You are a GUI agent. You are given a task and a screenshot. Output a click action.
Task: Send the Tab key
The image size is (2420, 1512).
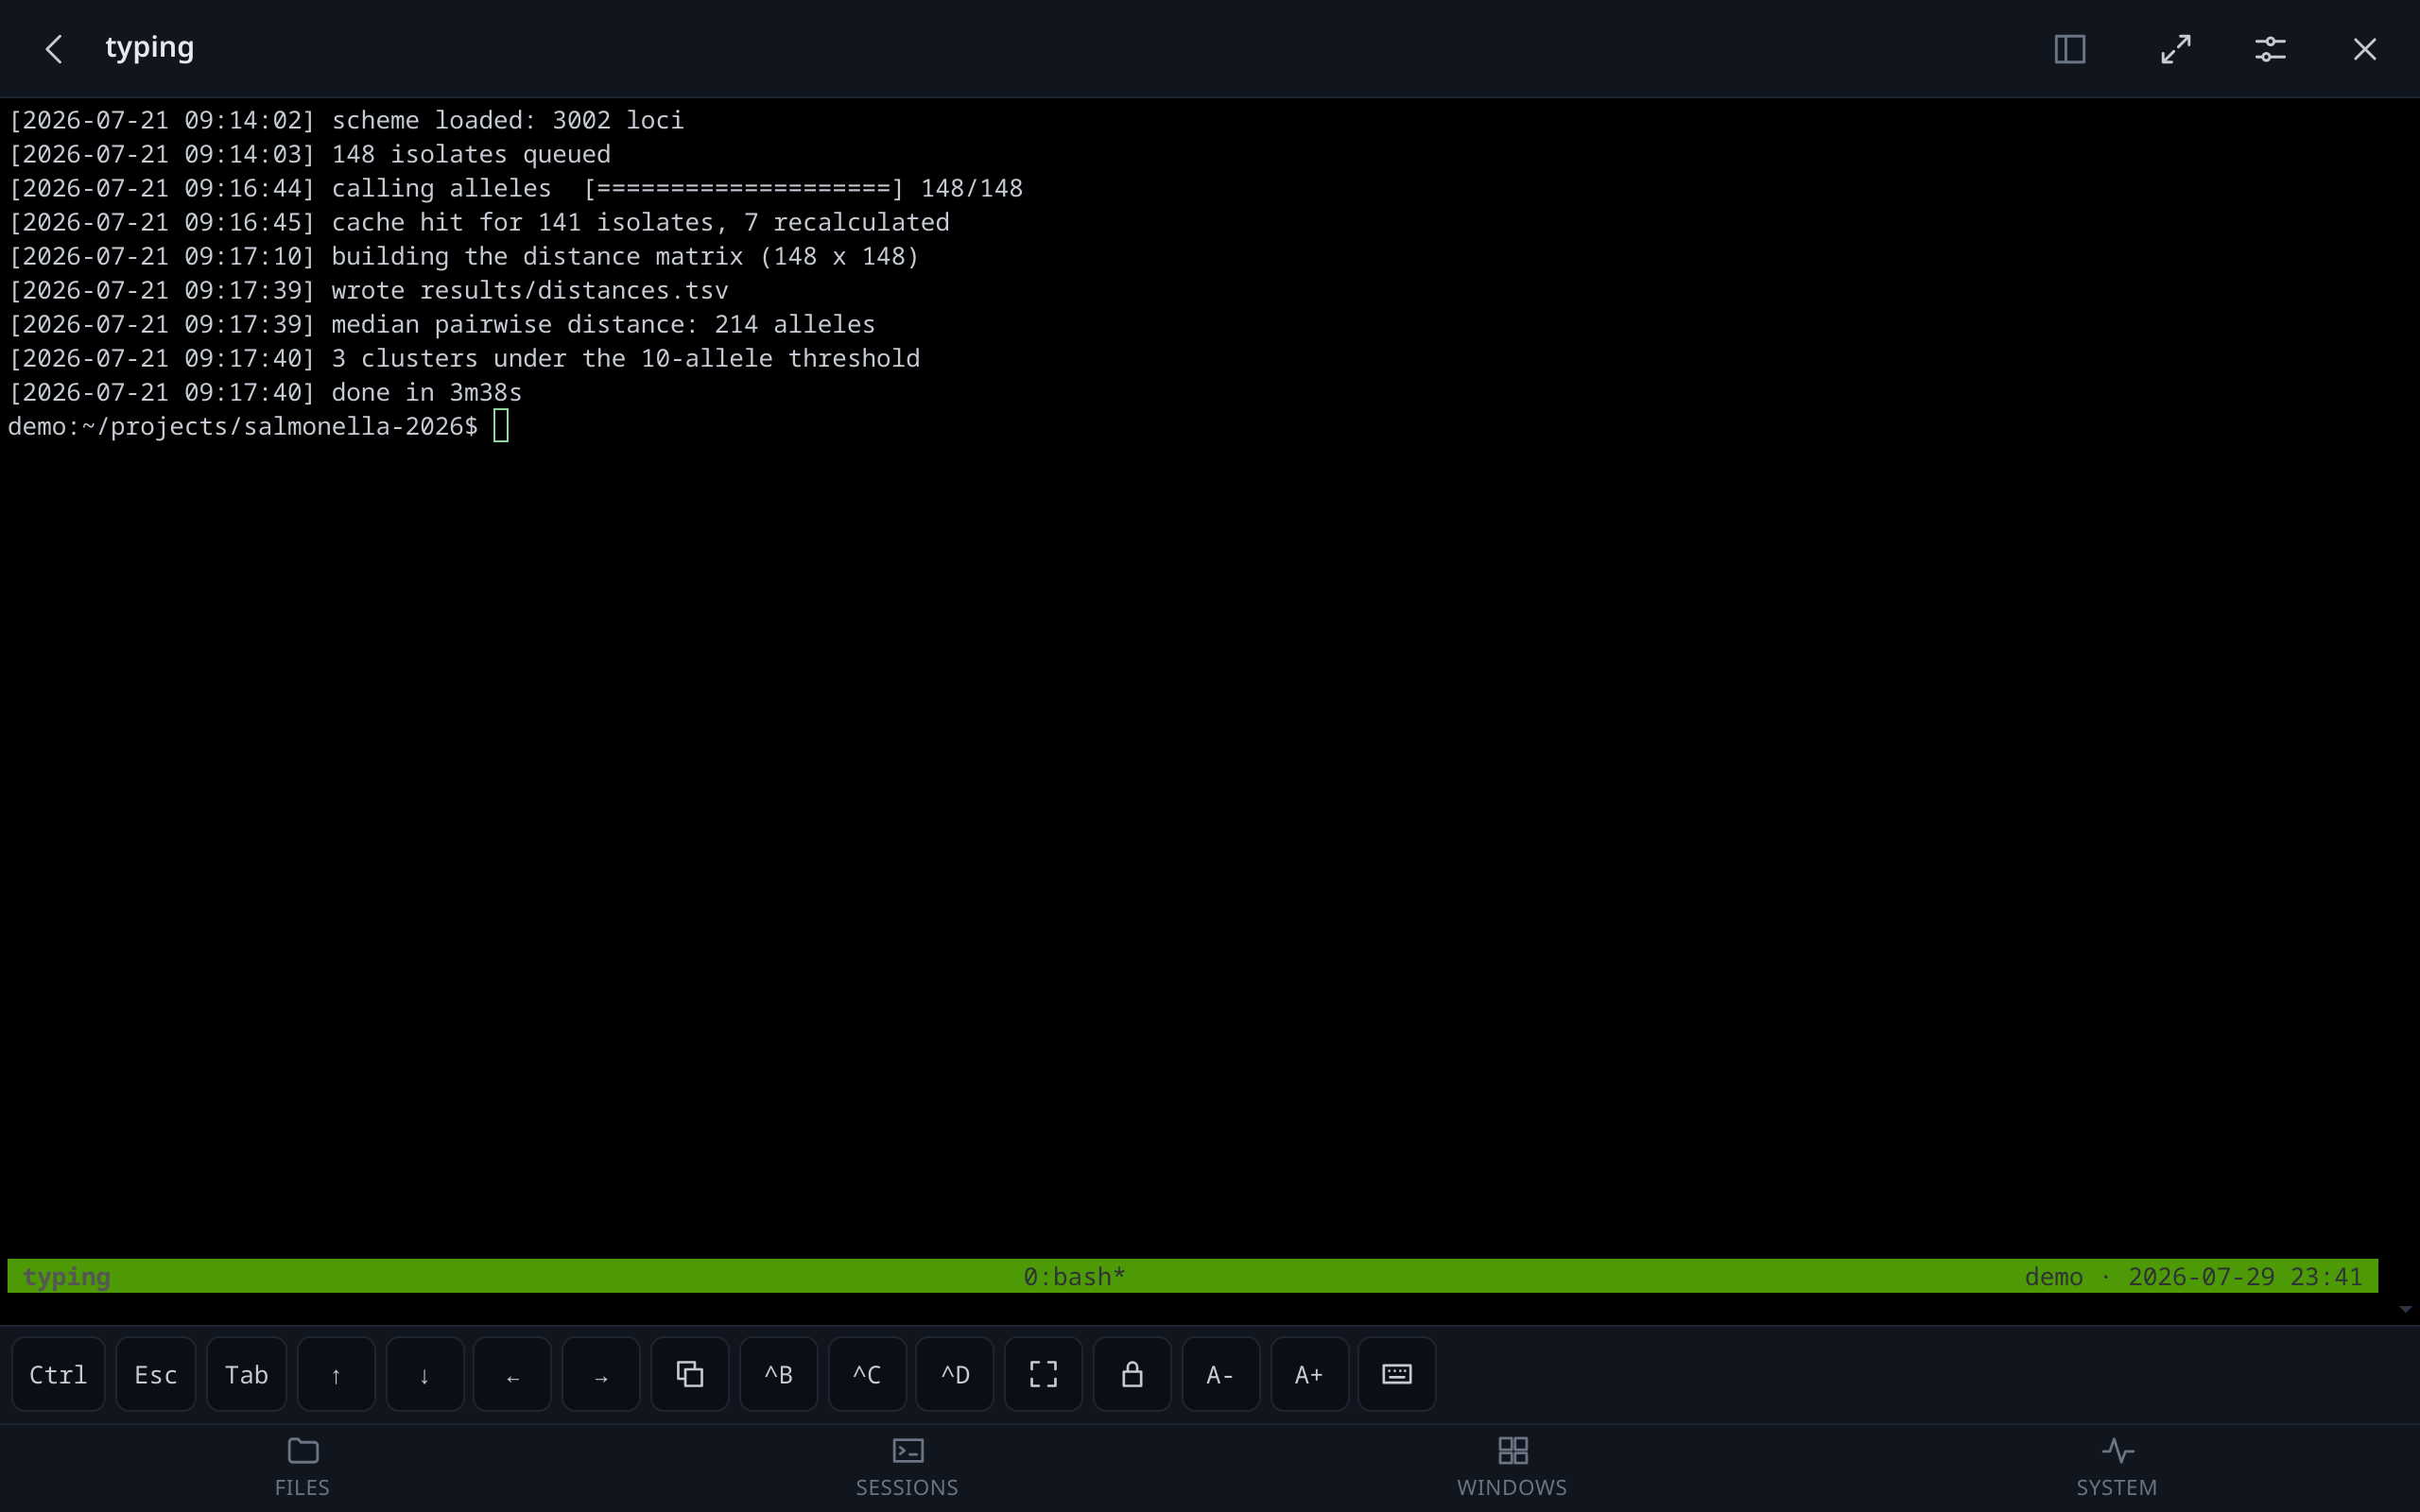(x=247, y=1374)
